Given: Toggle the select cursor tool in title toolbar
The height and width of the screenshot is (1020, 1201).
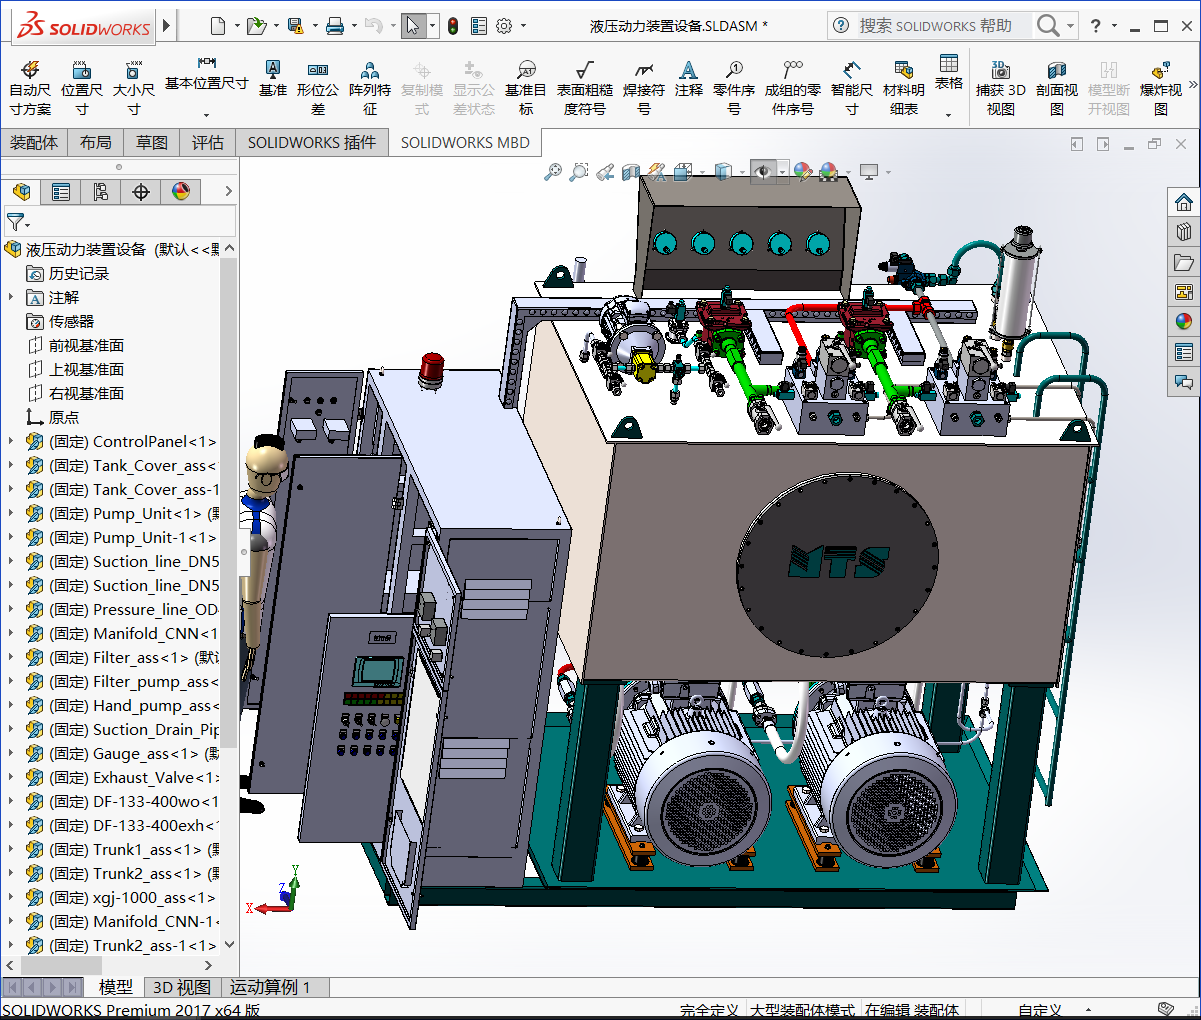Looking at the screenshot, I should 412,26.
